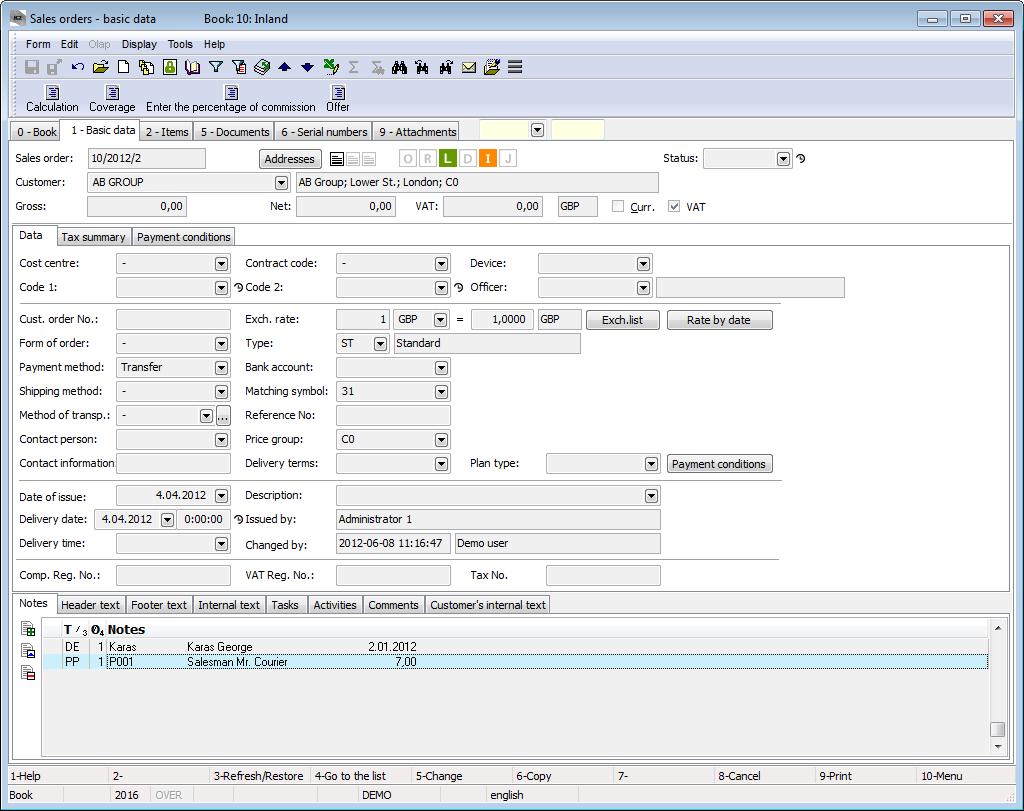This screenshot has height=811, width=1024.
Task: Click the ellipsis button by Method of transp.
Action: (x=223, y=415)
